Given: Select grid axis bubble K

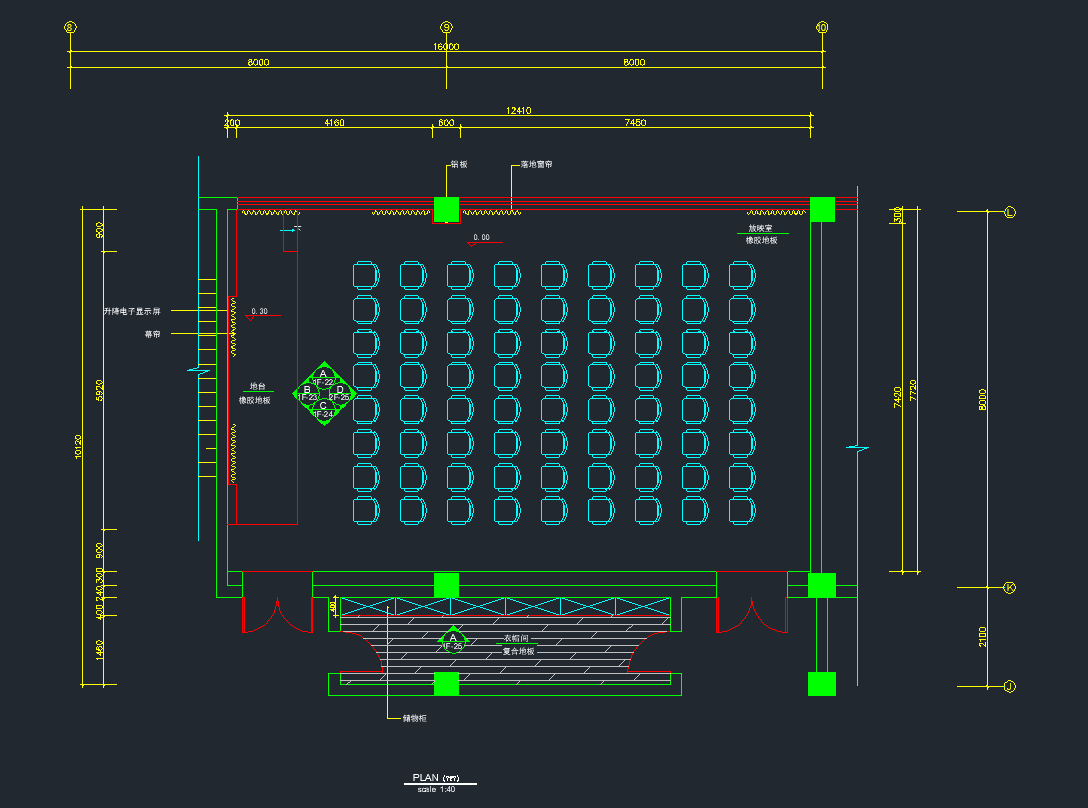Looking at the screenshot, I should tap(1009, 588).
